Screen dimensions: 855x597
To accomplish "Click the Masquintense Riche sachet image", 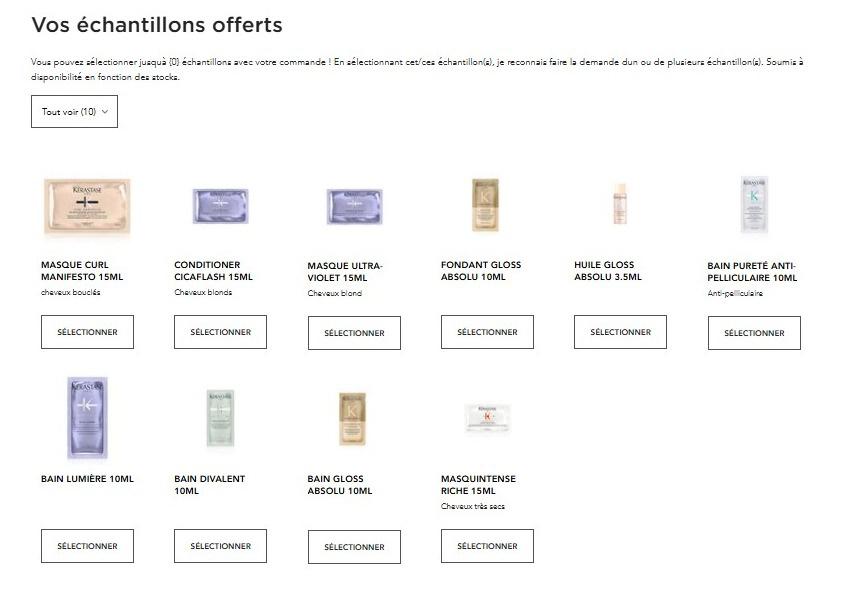I will pyautogui.click(x=487, y=418).
